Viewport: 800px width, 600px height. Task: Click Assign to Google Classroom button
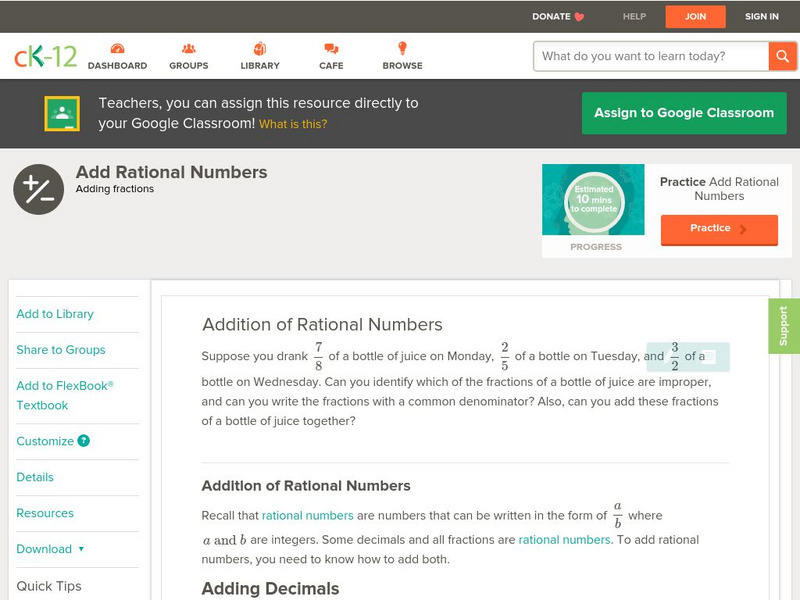684,113
